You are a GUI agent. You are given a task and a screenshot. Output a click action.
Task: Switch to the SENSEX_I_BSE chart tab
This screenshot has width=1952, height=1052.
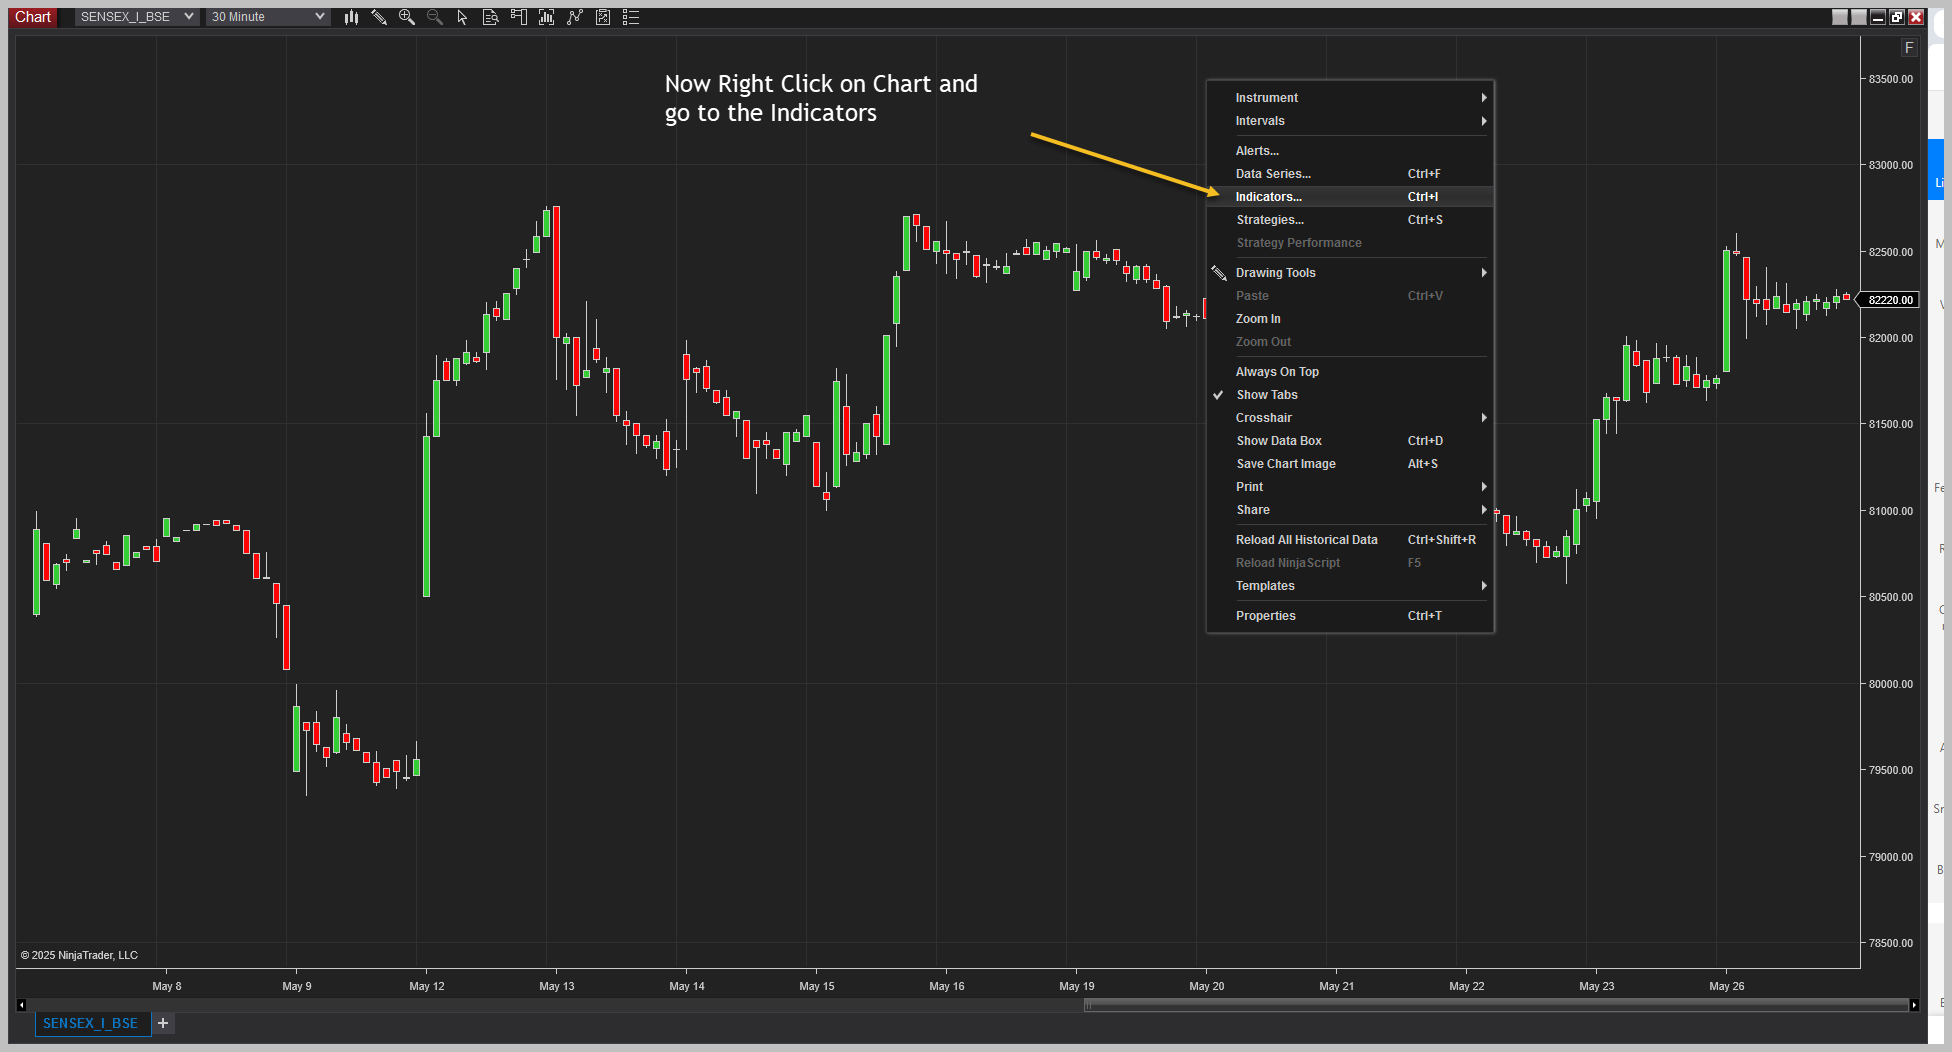[91, 1023]
